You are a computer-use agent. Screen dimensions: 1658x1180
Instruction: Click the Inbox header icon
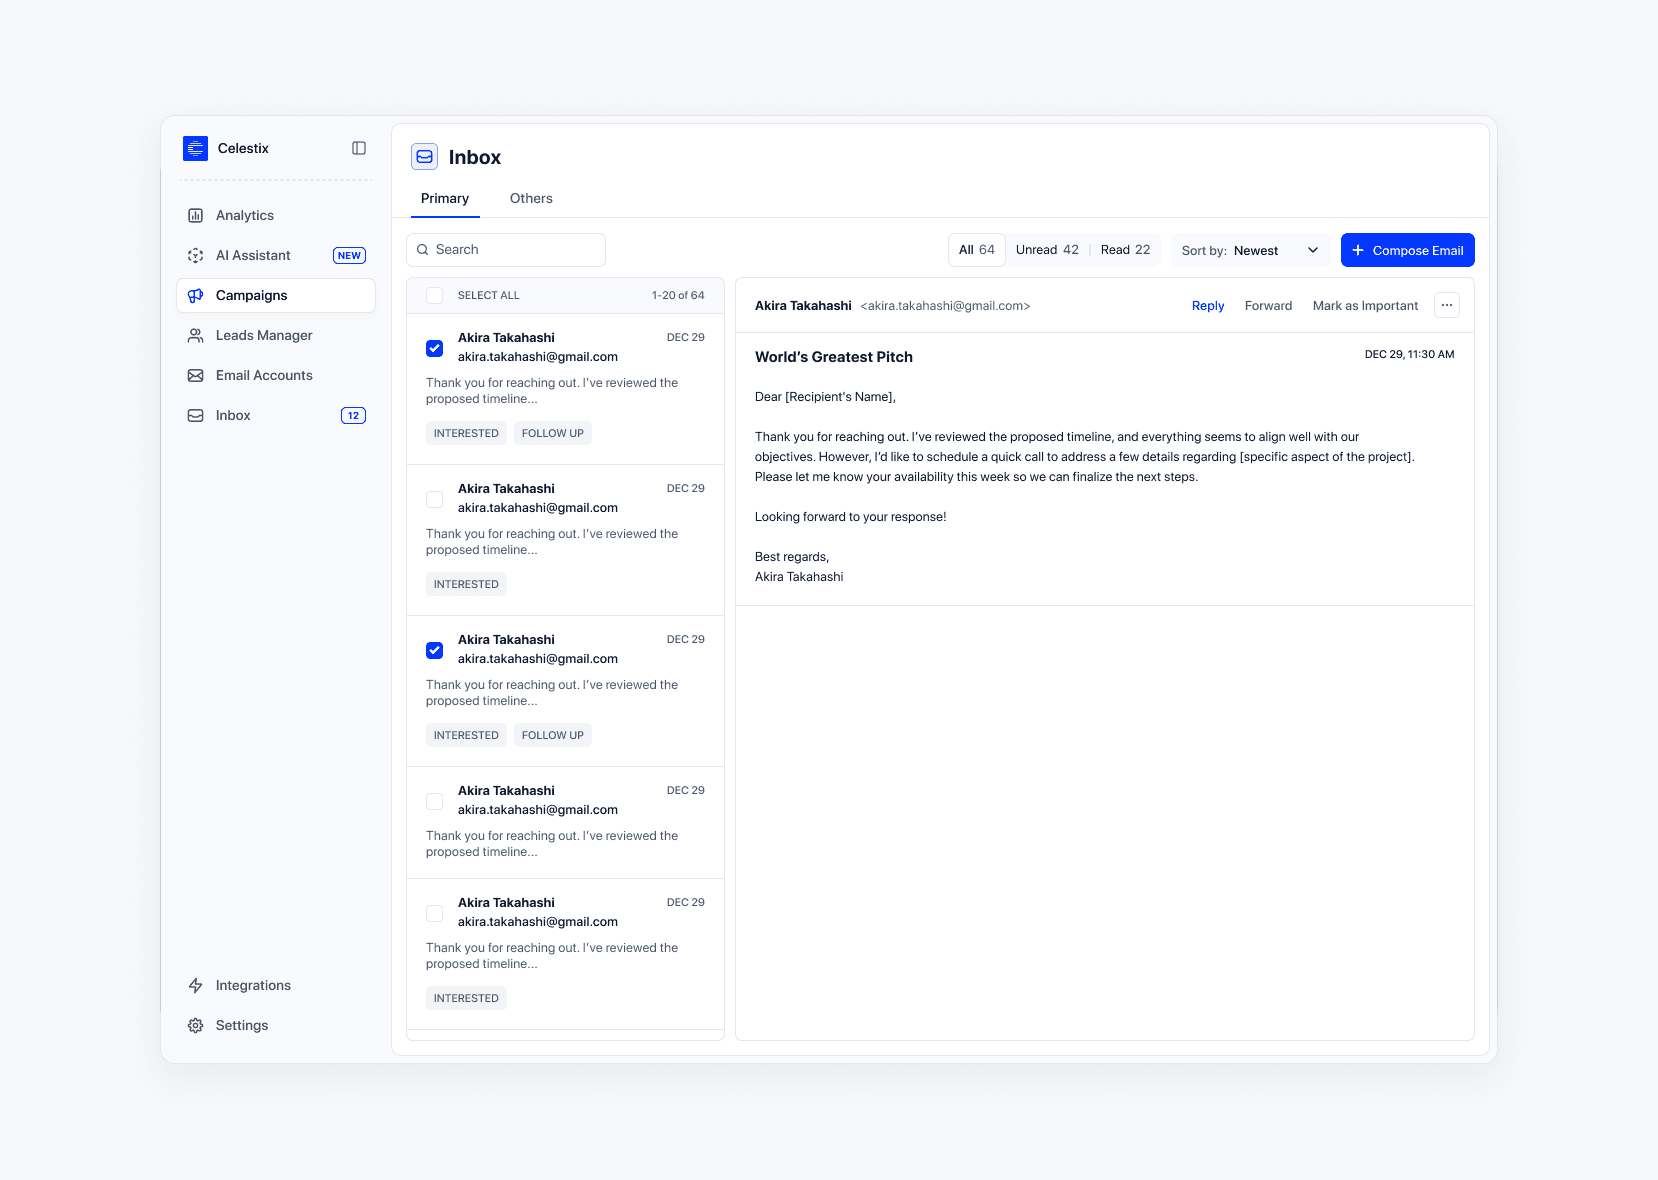coord(425,157)
